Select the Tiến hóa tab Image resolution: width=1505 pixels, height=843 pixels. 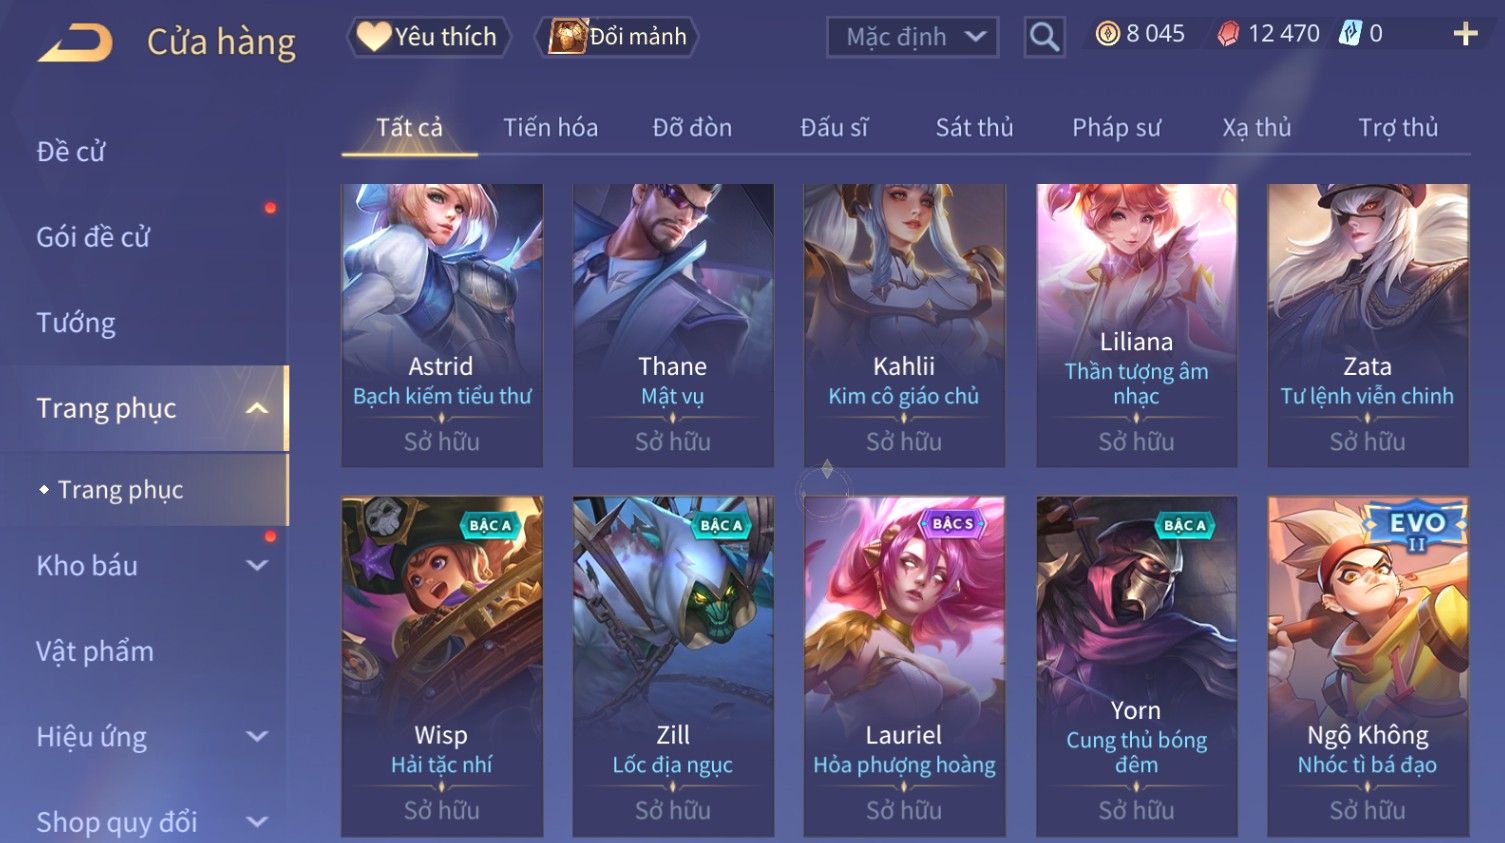click(550, 128)
